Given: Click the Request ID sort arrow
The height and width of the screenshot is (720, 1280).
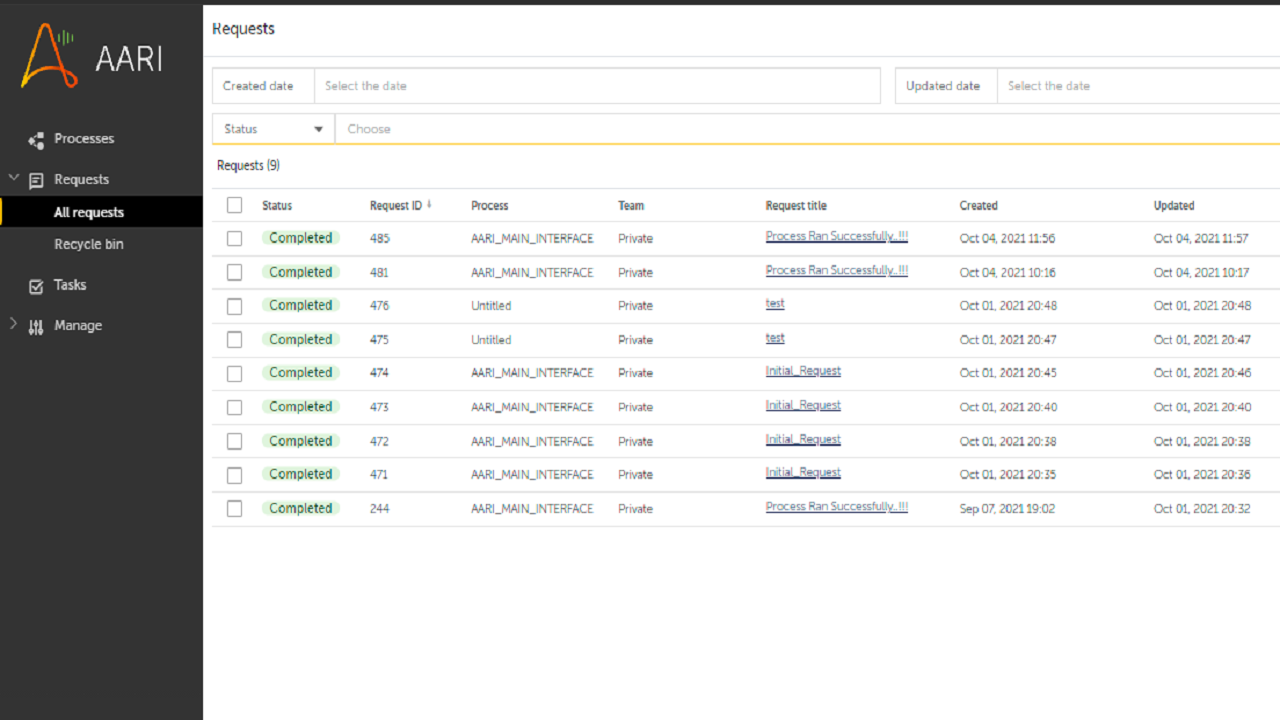Looking at the screenshot, I should click(x=429, y=205).
